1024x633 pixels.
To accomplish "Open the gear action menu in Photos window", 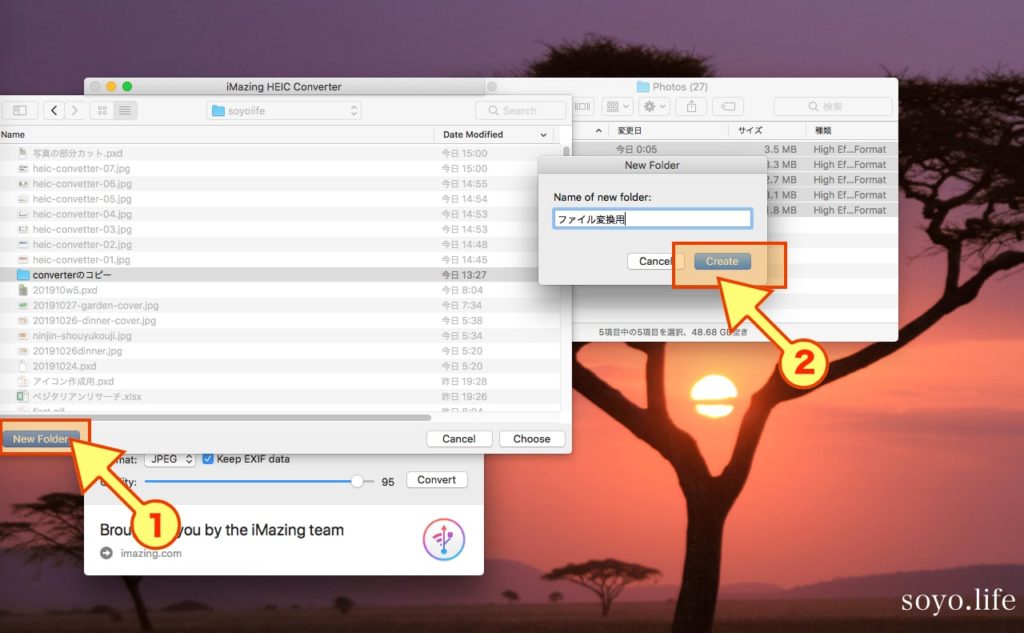I will pos(654,106).
